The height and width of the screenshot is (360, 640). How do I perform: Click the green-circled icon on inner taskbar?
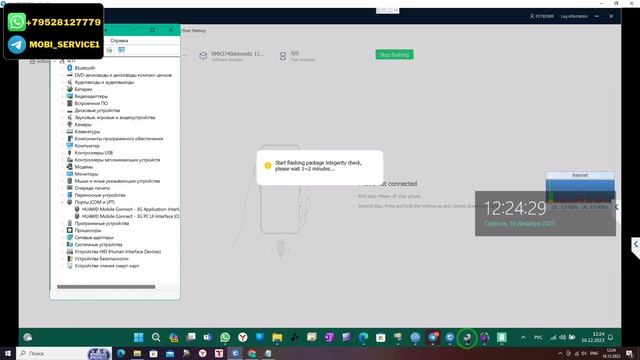[x=467, y=338]
